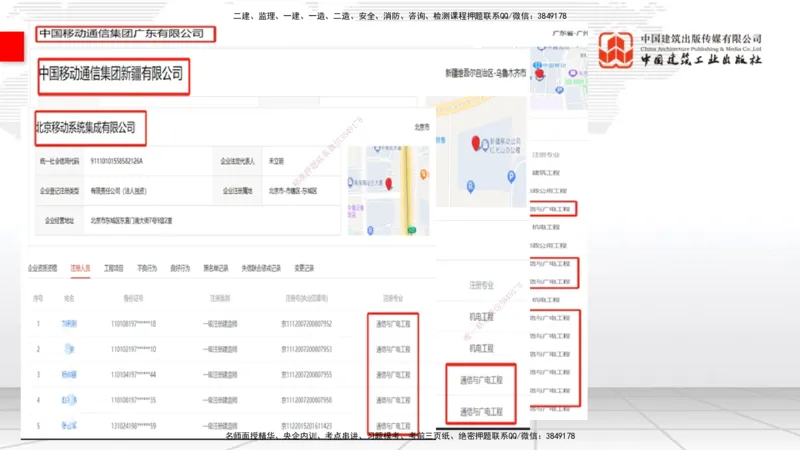Click the Xinjiang company map thumbnail
The height and width of the screenshot is (450, 800).
coord(481,152)
